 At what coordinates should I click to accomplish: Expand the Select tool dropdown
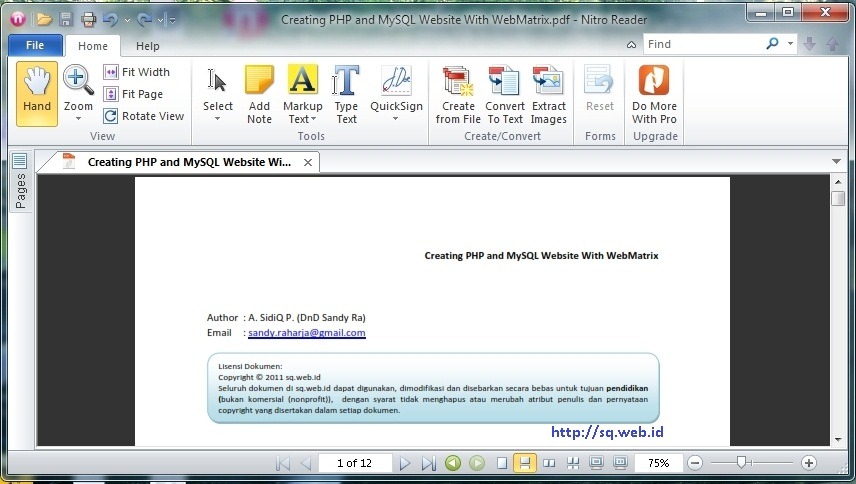(x=217, y=118)
